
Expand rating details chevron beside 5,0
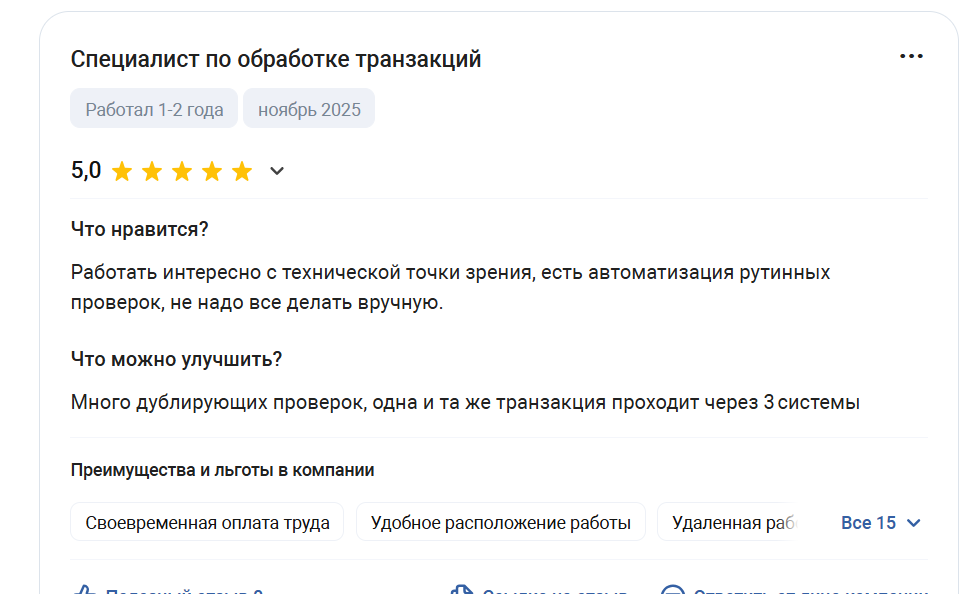pos(277,171)
